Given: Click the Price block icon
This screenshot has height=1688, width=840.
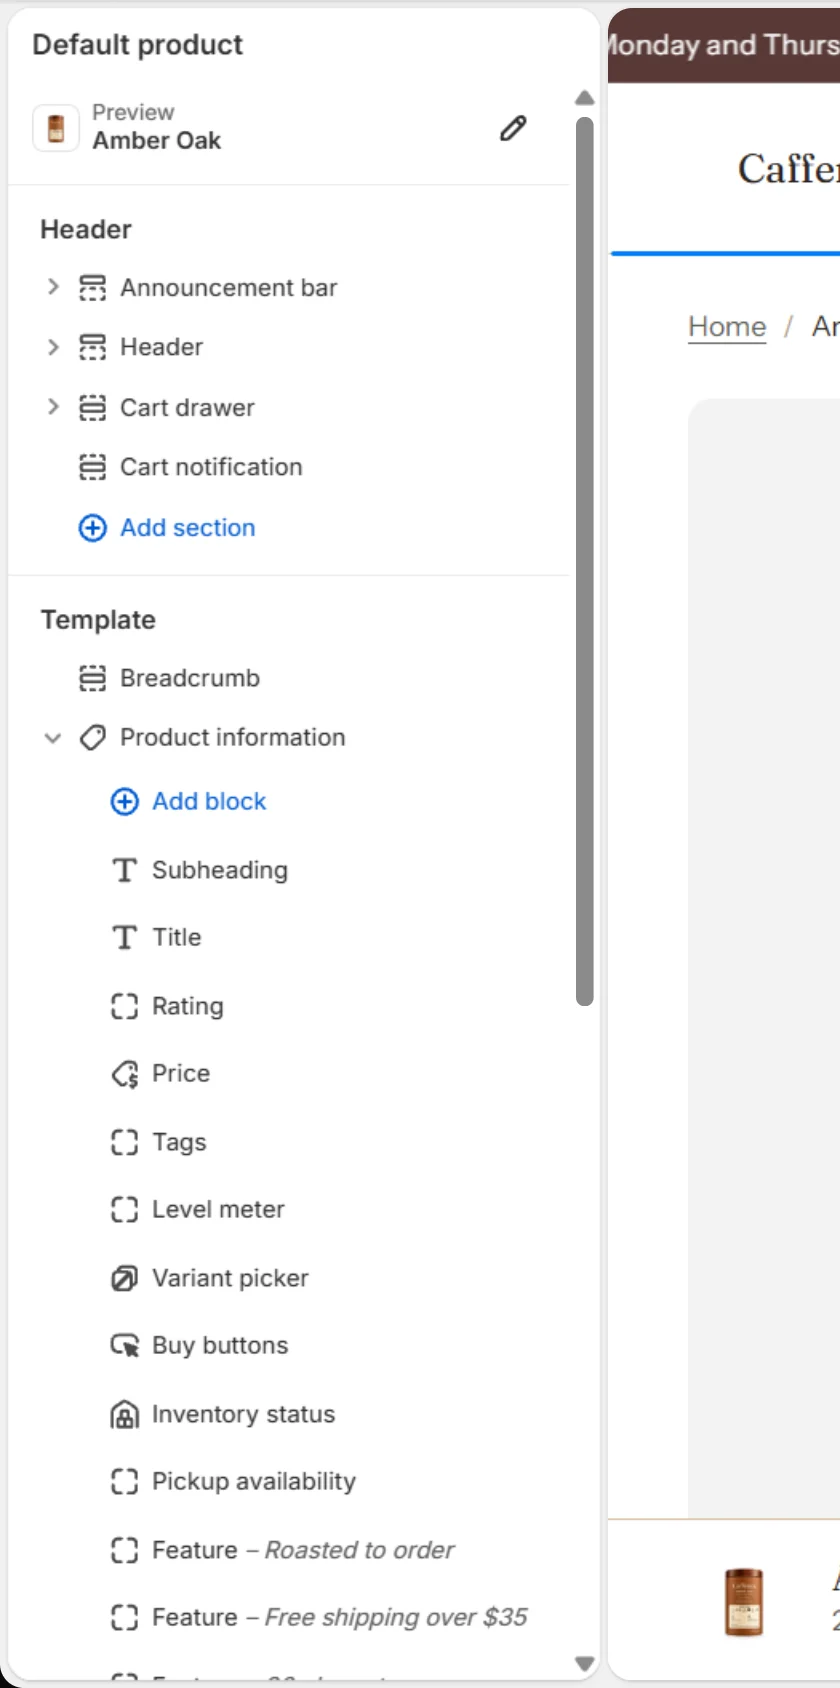Looking at the screenshot, I should 124,1074.
